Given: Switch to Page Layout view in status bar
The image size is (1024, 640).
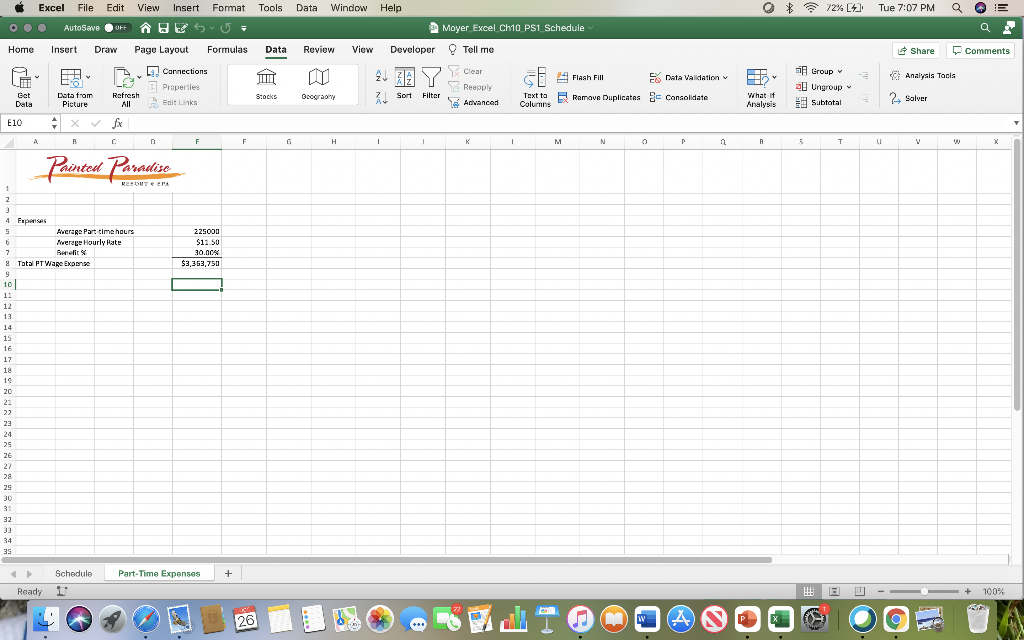Looking at the screenshot, I should coord(834,591).
